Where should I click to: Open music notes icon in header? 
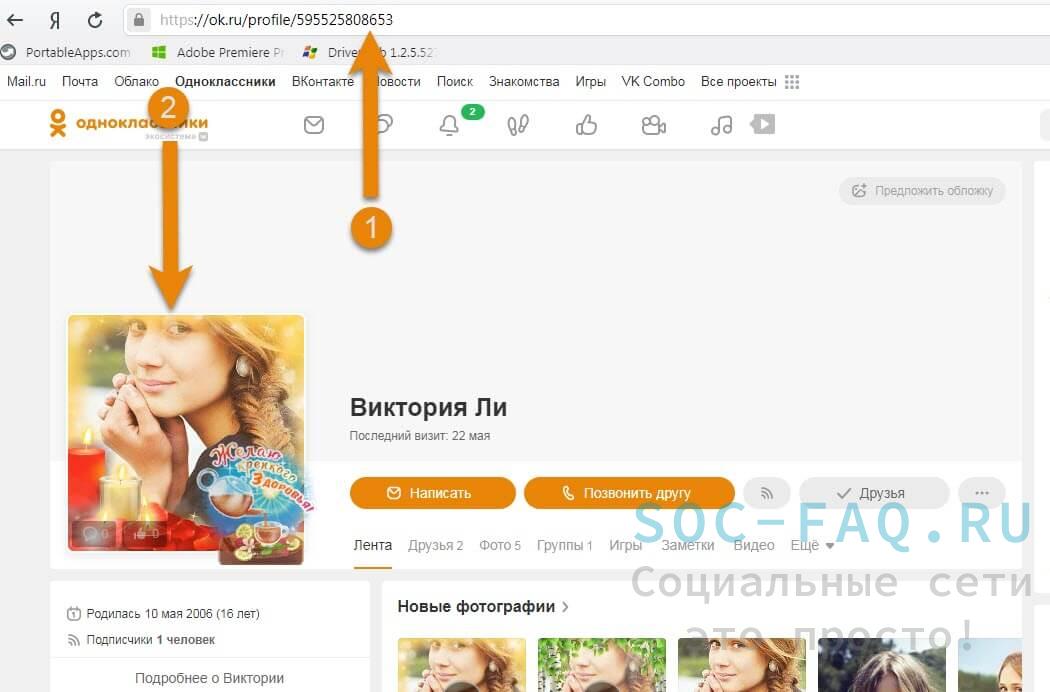[721, 125]
